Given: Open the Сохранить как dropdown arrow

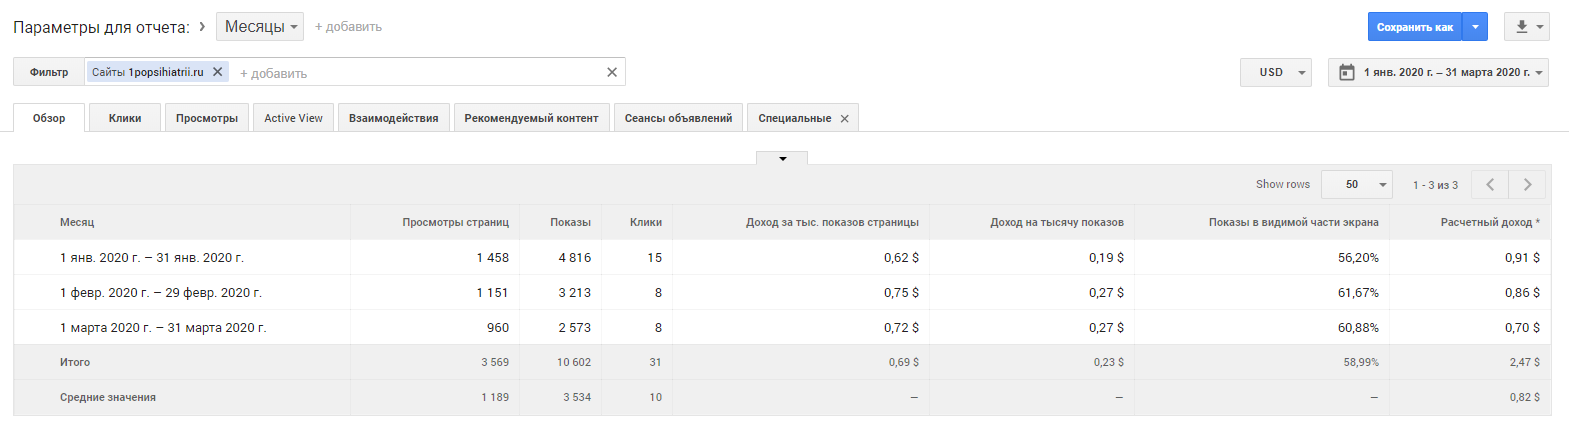Looking at the screenshot, I should (1475, 27).
